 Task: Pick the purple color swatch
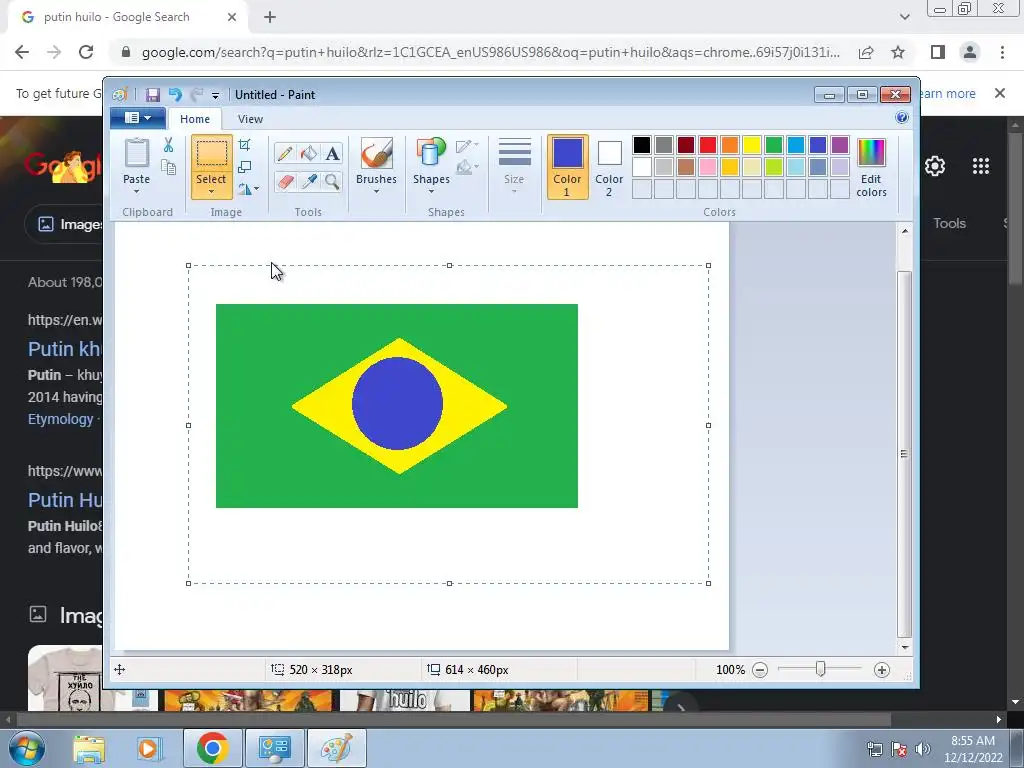840,145
